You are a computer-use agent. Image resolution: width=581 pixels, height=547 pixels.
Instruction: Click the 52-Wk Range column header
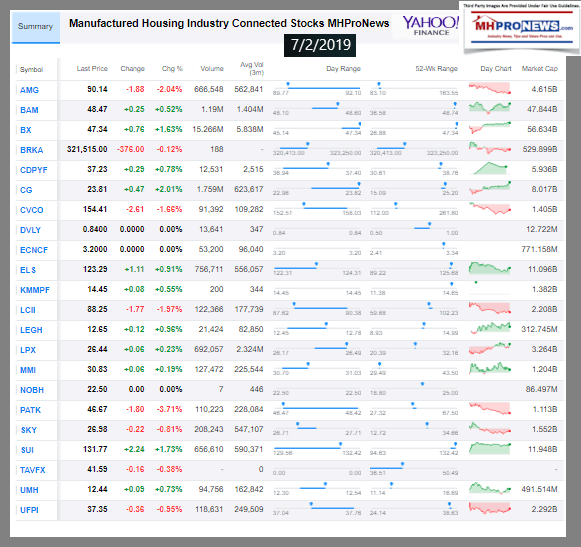tap(436, 69)
